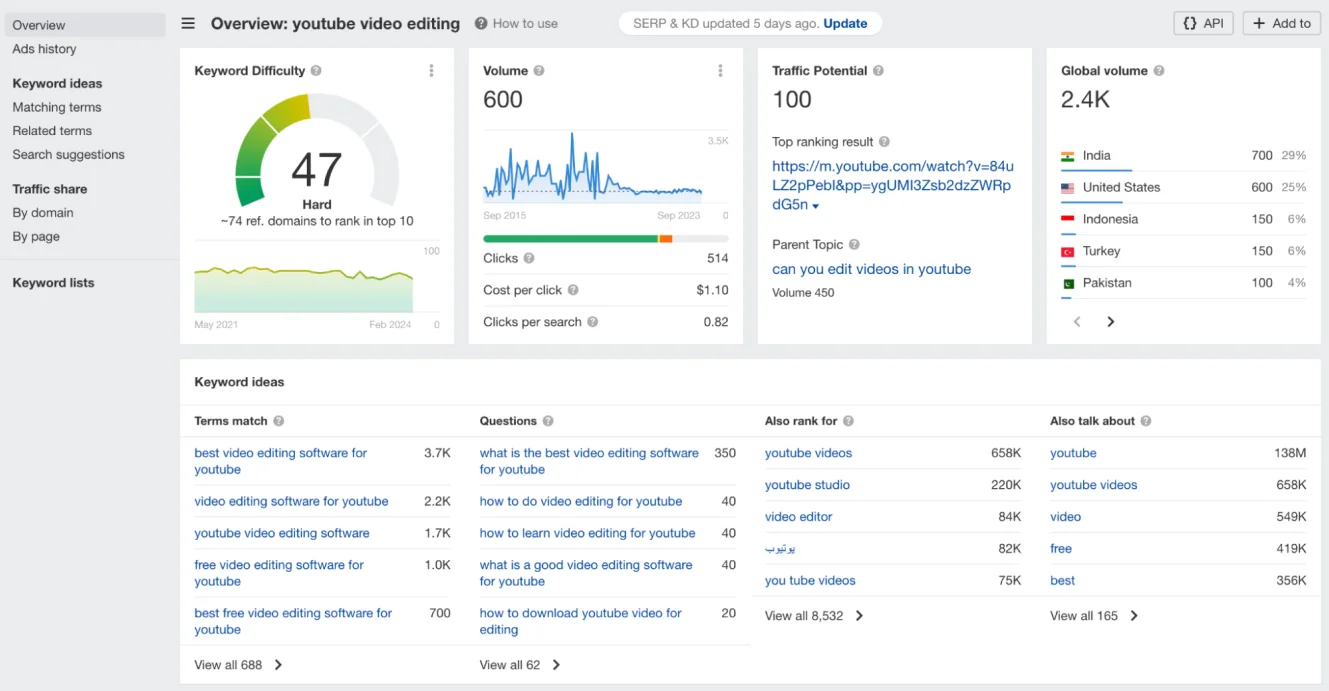Open 'best video editing software for youtube' keyword
The image size is (1329, 691).
[x=280, y=461]
